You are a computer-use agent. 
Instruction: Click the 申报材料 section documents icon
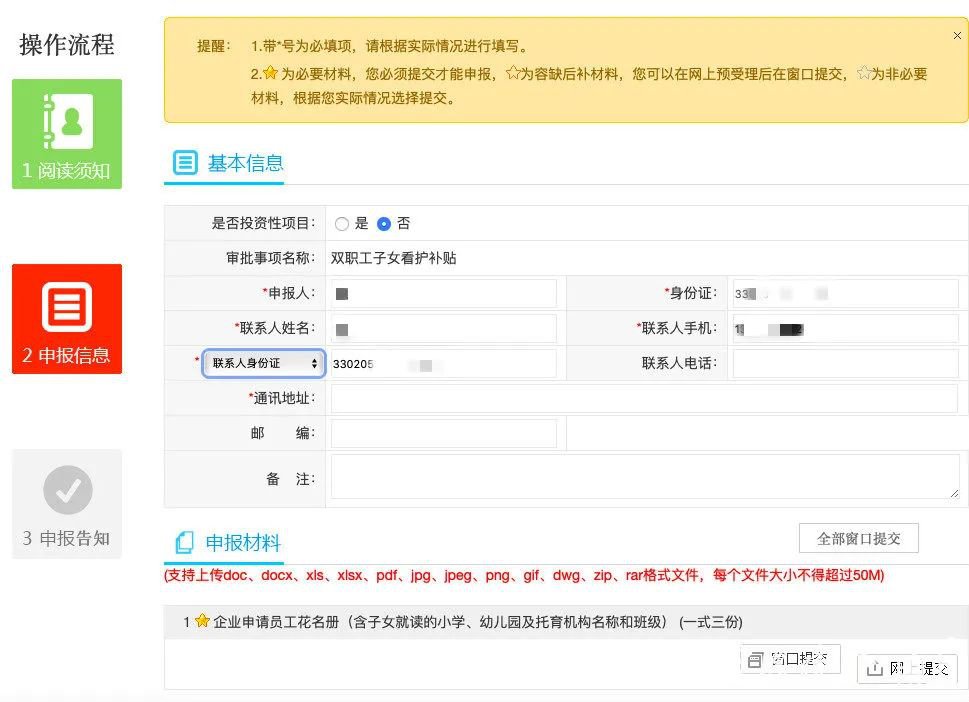184,543
